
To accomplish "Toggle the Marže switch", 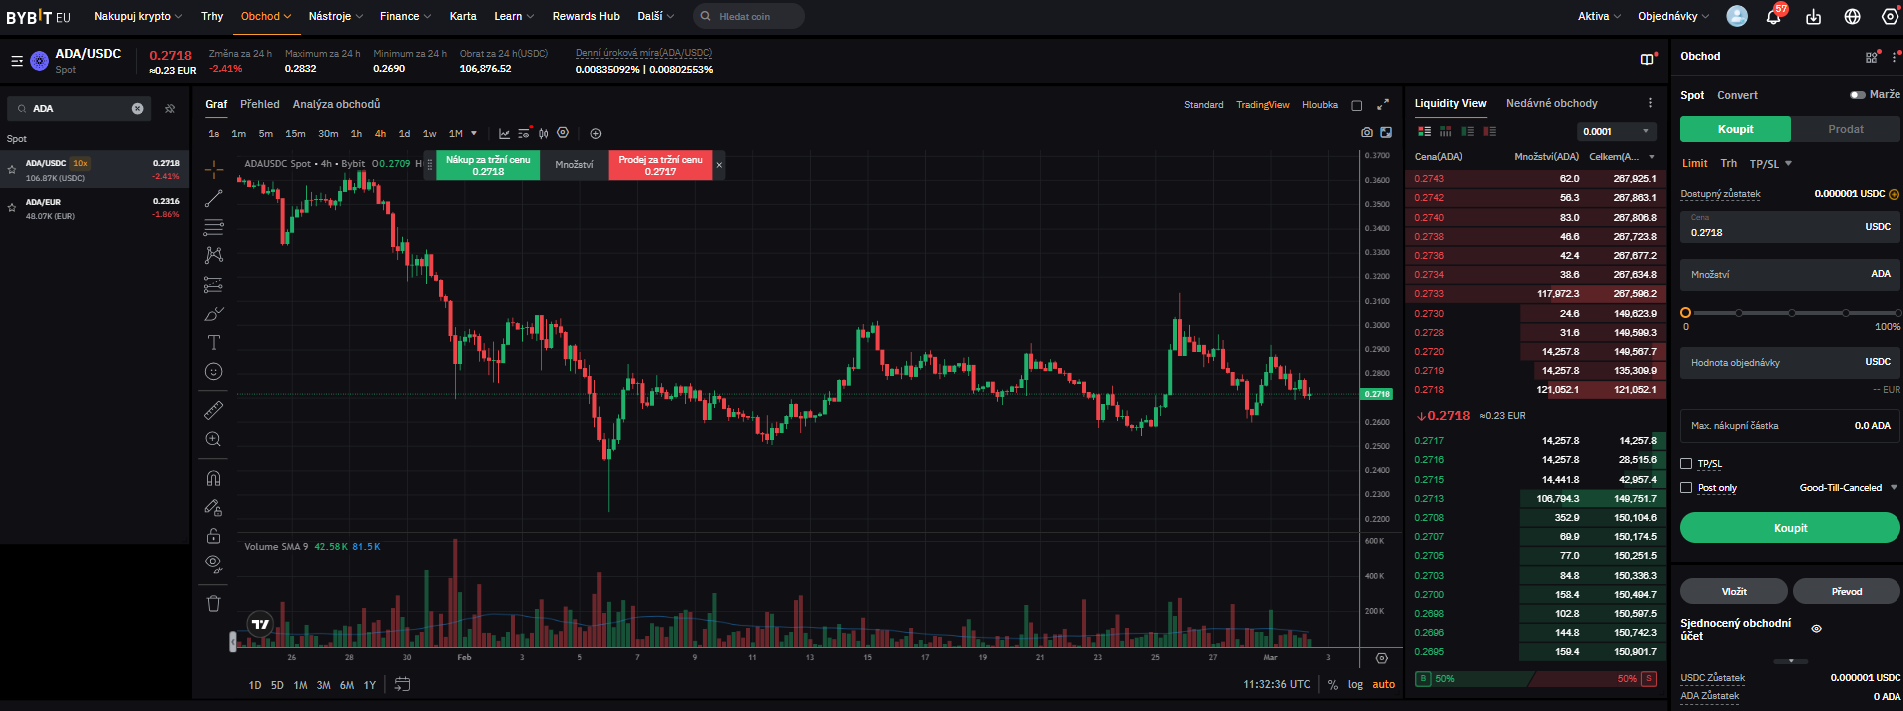I will (x=1857, y=95).
